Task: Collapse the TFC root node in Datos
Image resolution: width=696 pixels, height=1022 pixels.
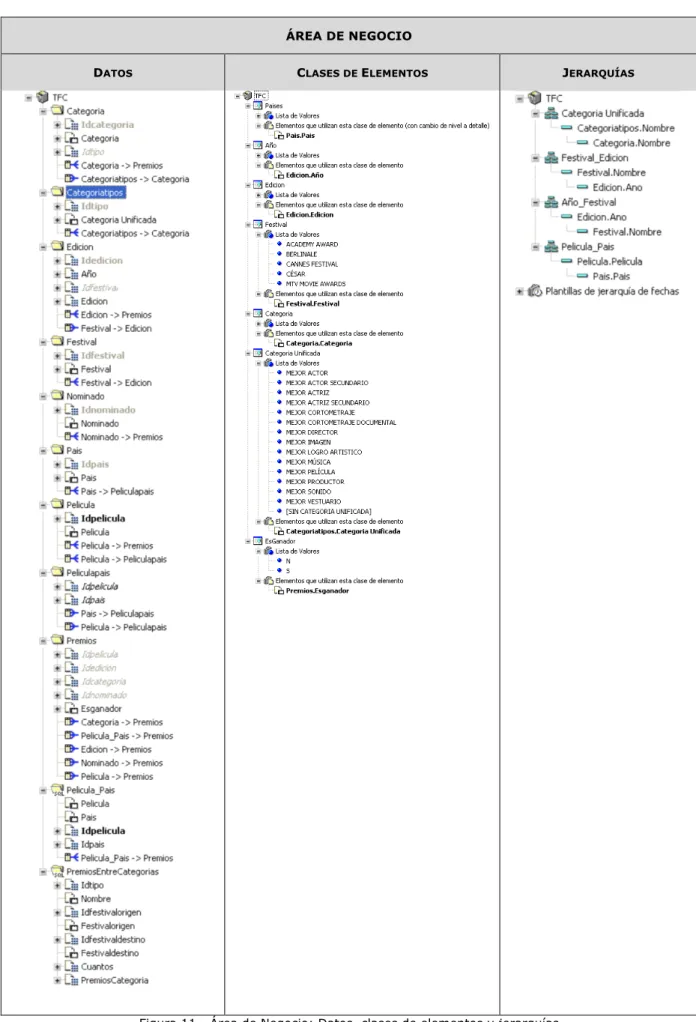Action: [29, 98]
